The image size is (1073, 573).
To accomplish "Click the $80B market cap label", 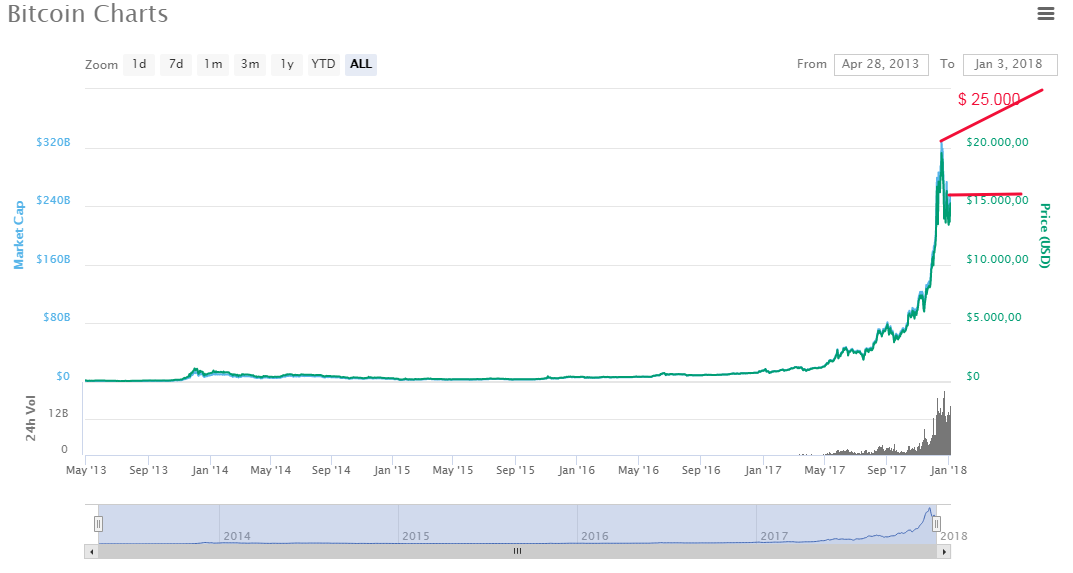I will [x=57, y=318].
